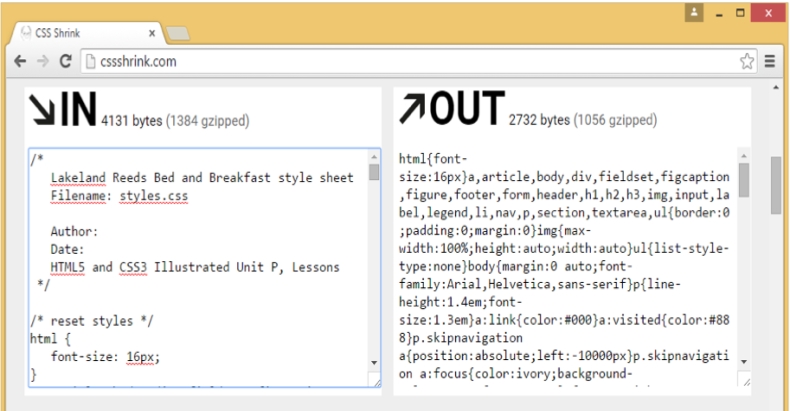Viewport: 790px width, 411px height.
Task: Click the IN textarea scroll down arrow
Action: (x=374, y=363)
